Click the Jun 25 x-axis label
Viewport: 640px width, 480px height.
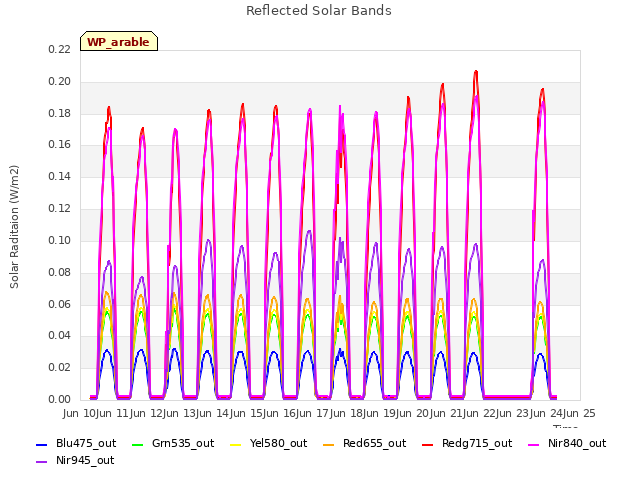pos(580,413)
